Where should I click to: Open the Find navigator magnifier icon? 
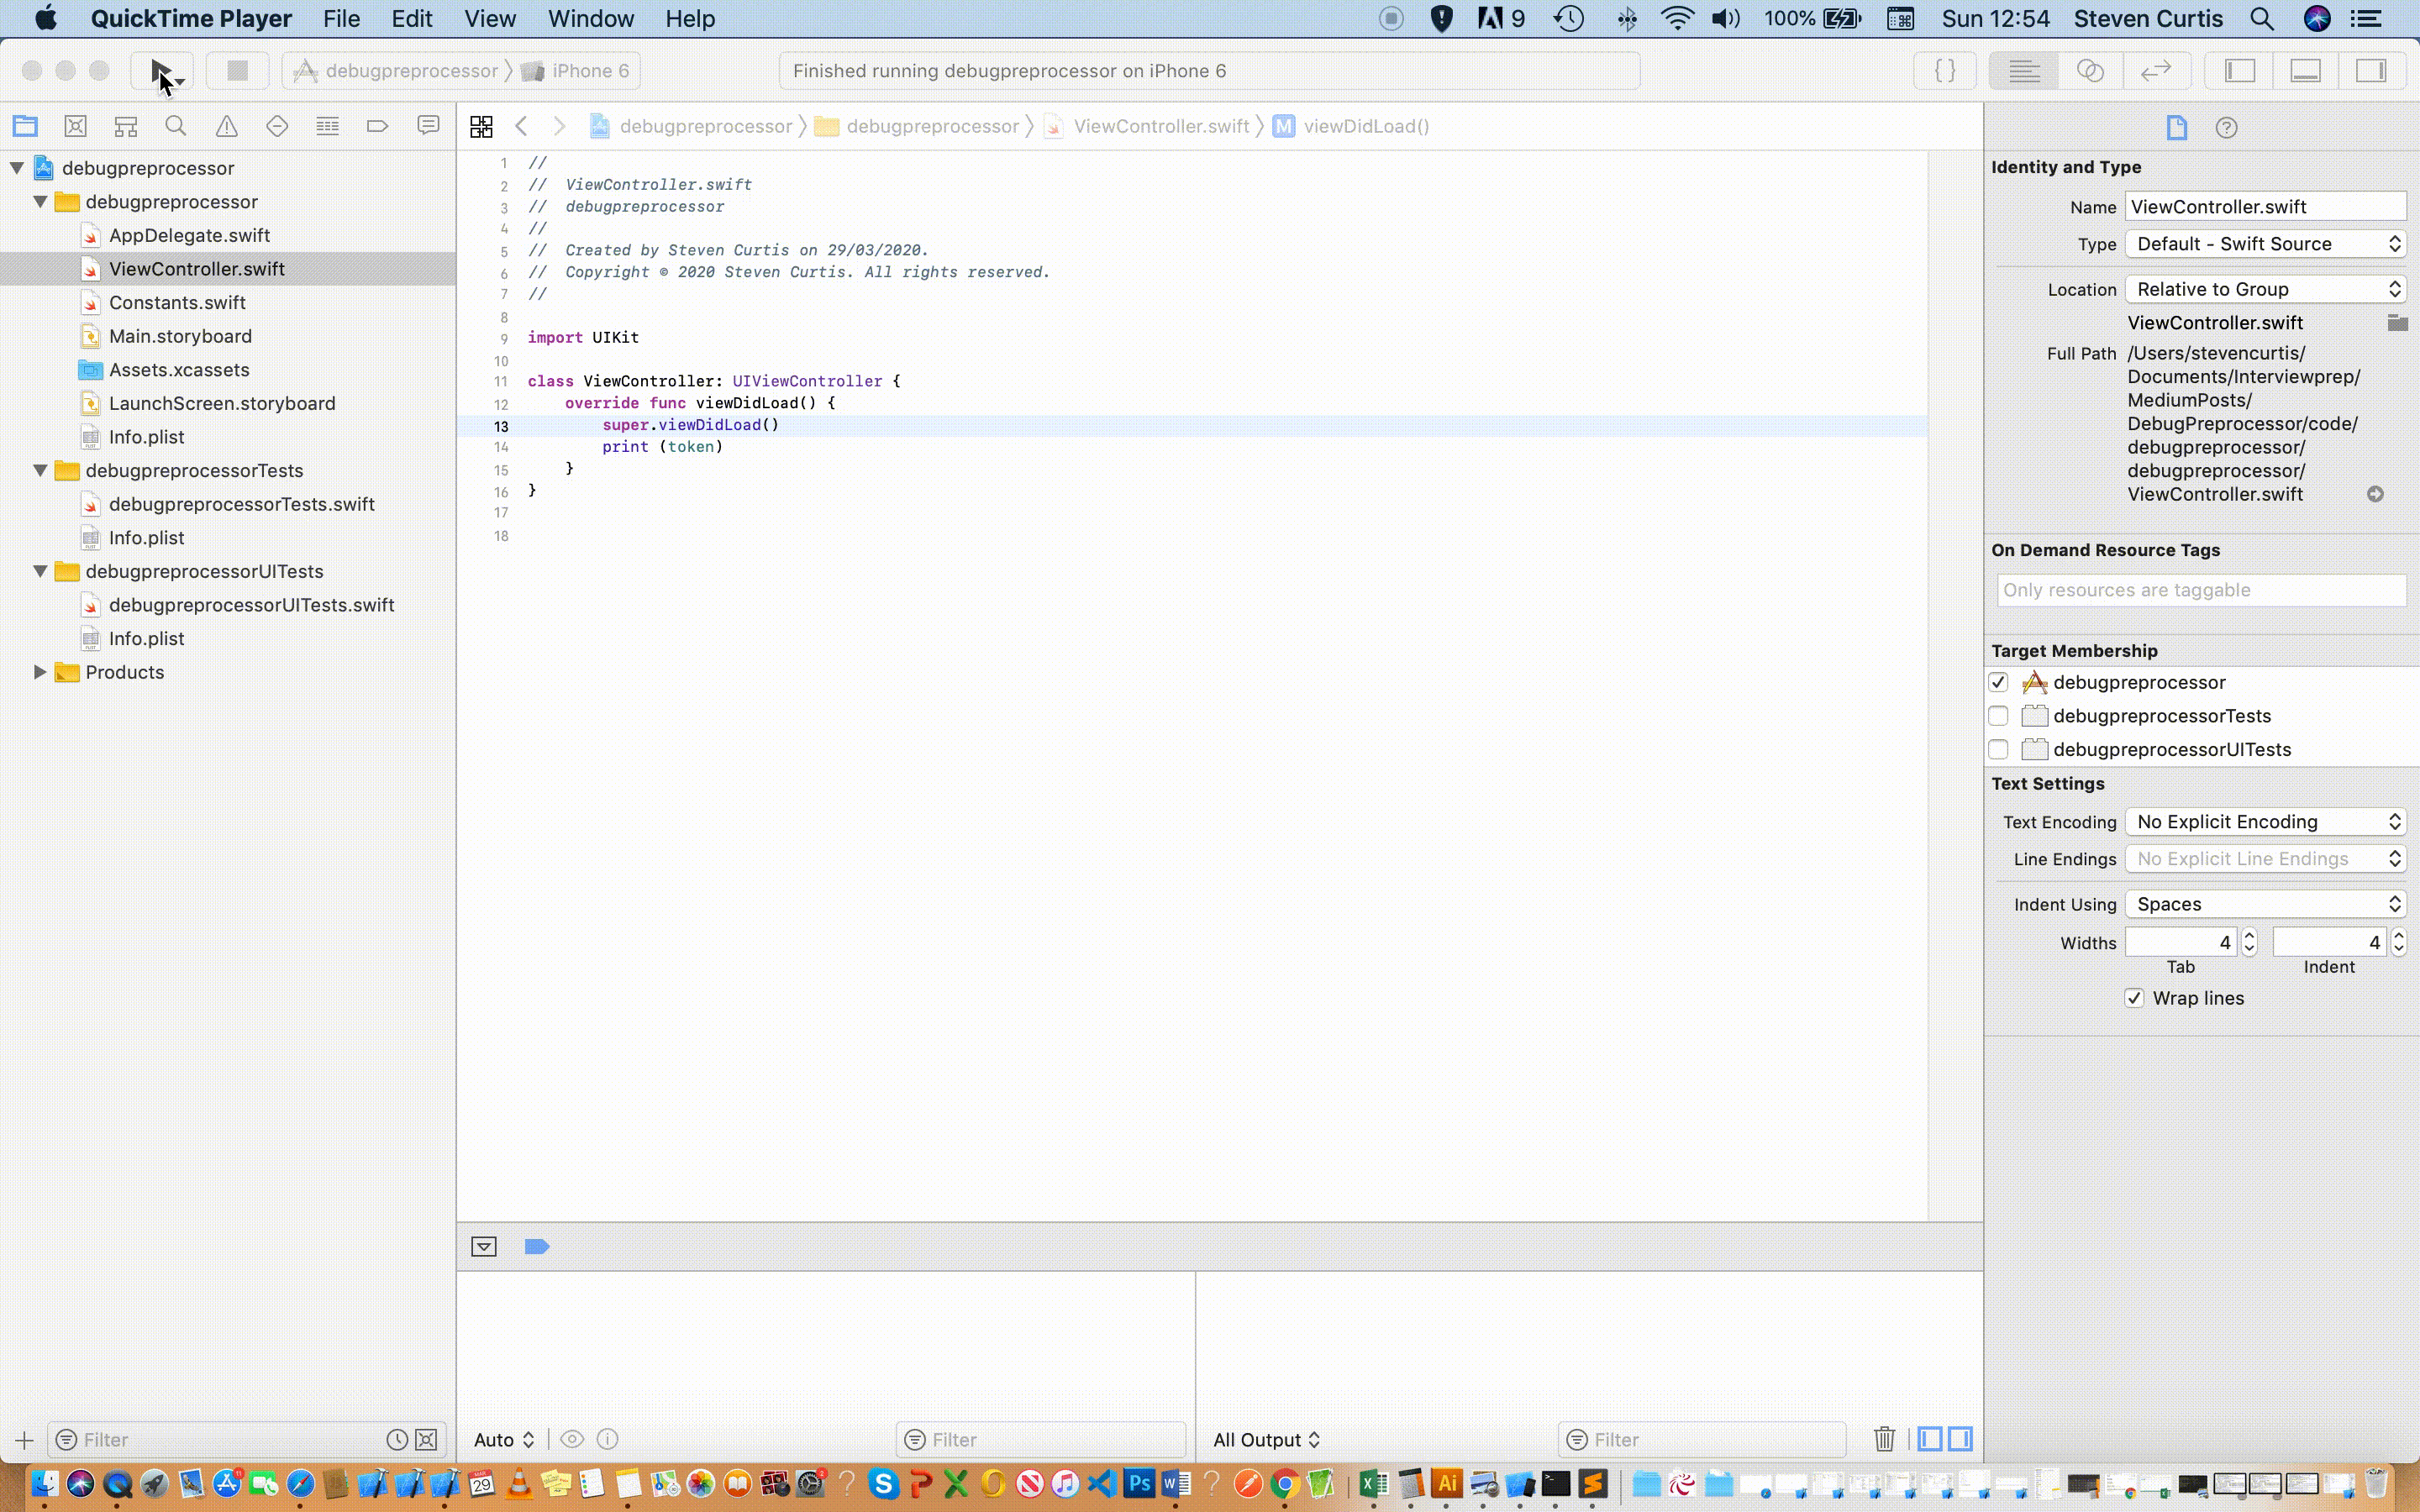pos(176,126)
